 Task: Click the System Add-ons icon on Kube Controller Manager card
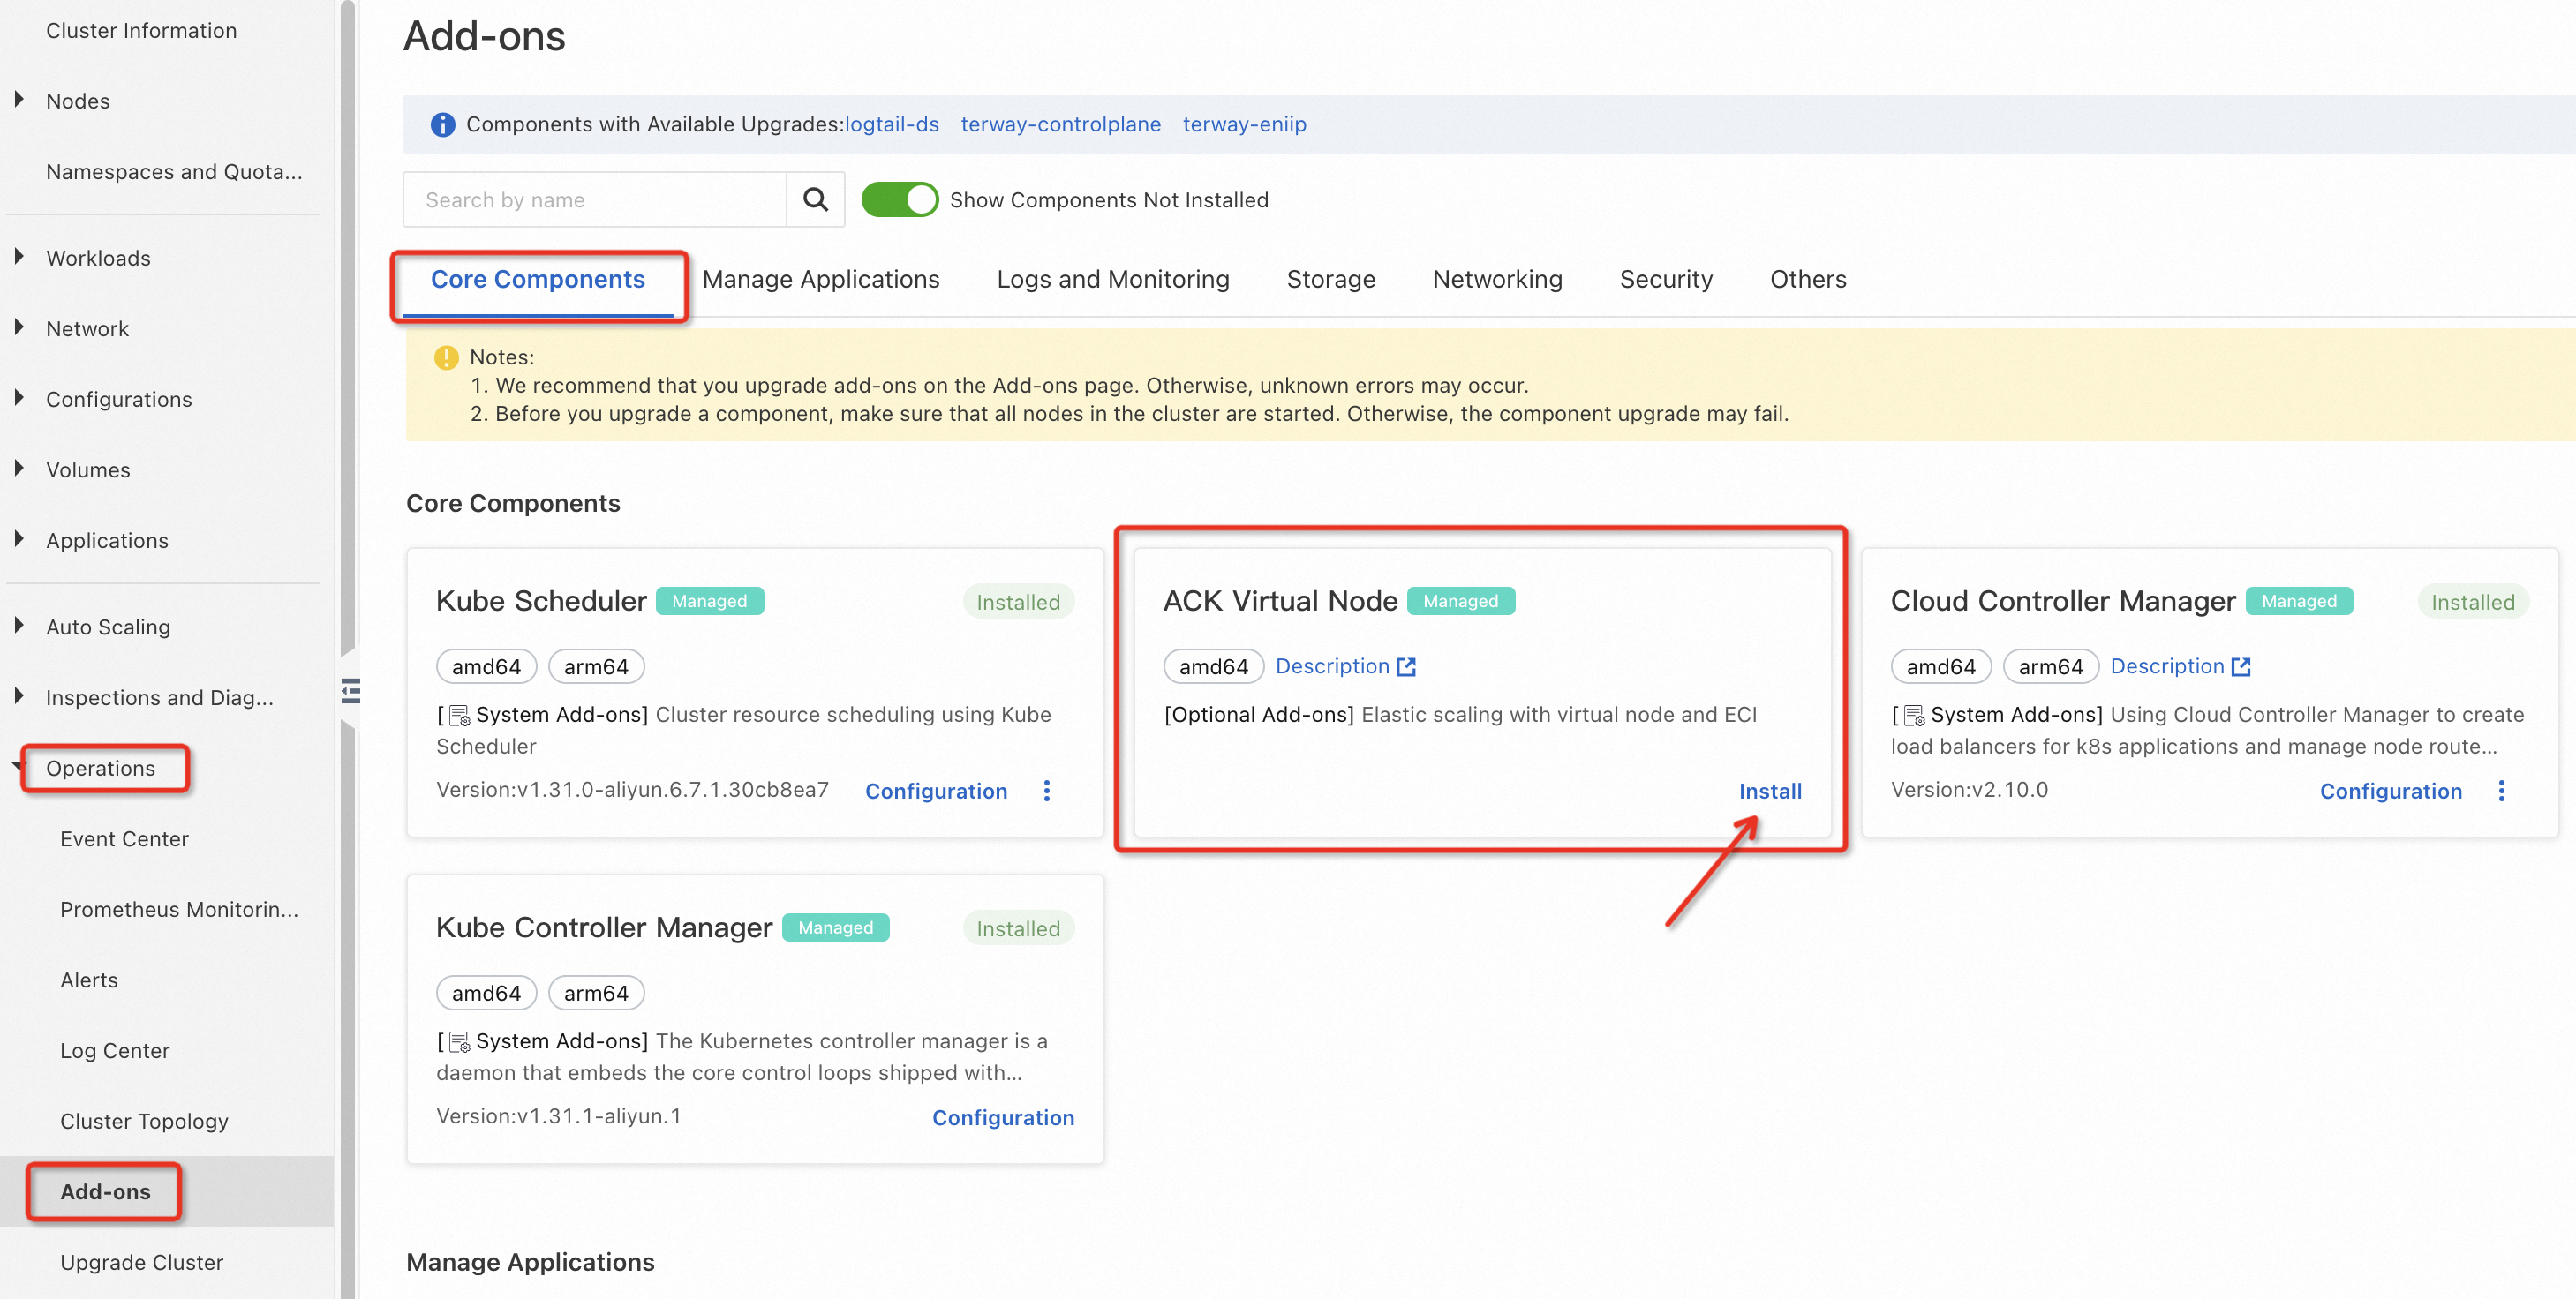(x=458, y=1040)
